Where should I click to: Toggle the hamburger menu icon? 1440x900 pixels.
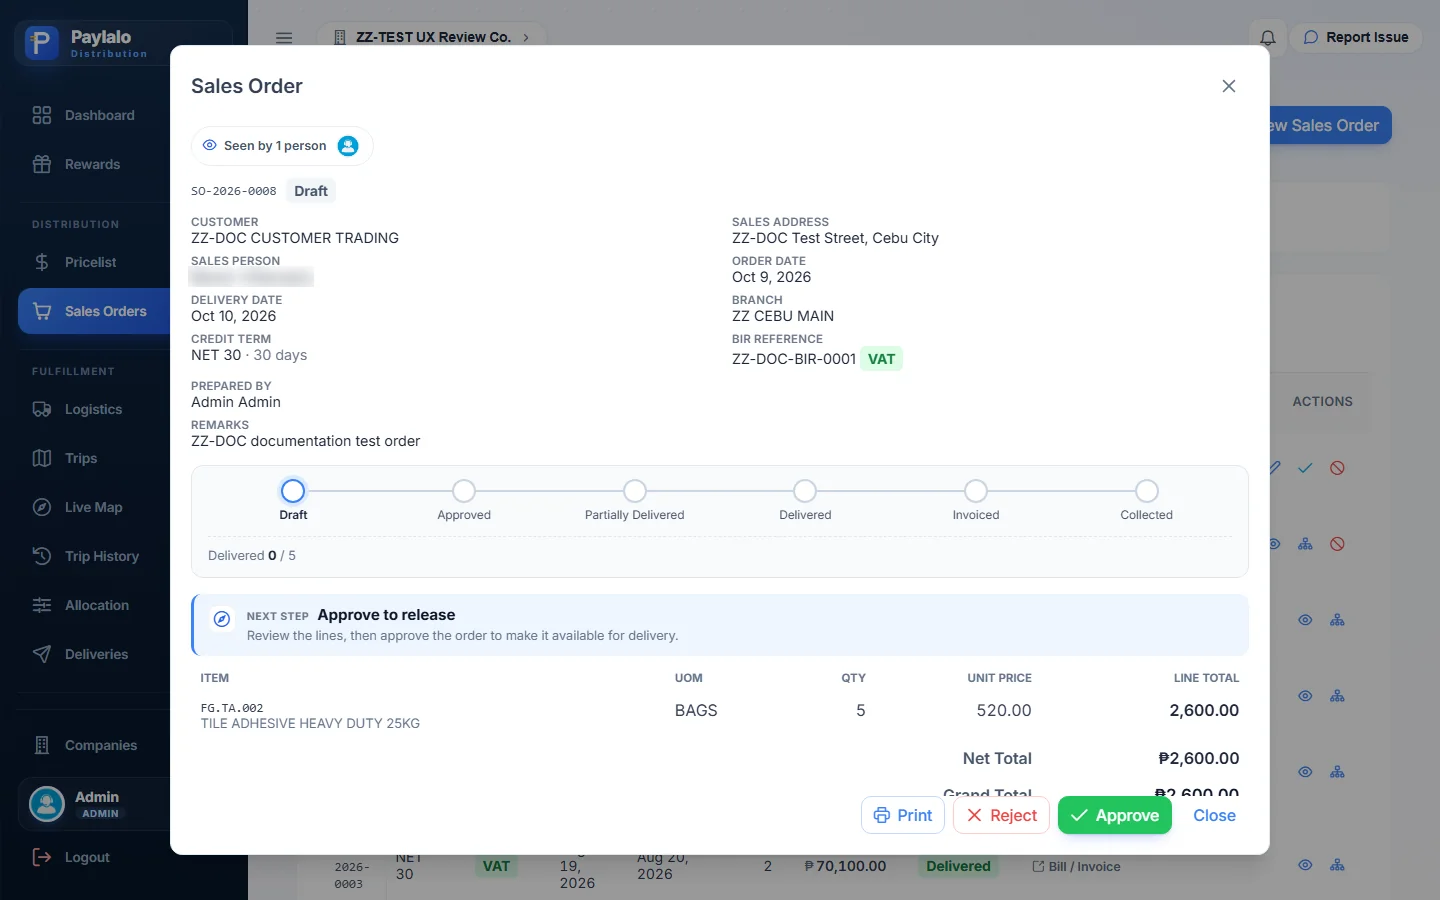click(x=284, y=37)
